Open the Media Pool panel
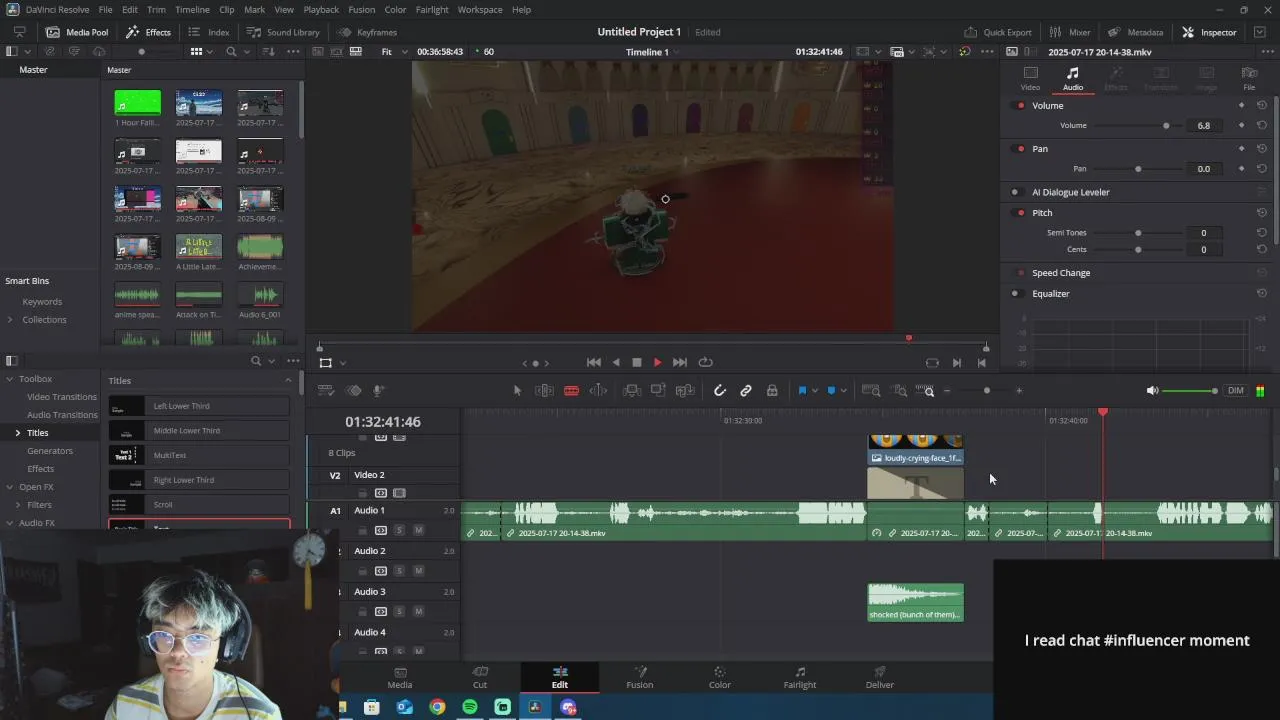The width and height of the screenshot is (1280, 720). click(77, 32)
